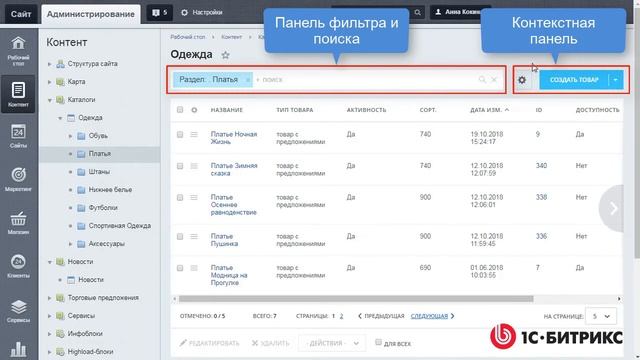The image size is (640, 360).
Task: Click the right arrow of horizontal scrollbar
Action: [619, 299]
